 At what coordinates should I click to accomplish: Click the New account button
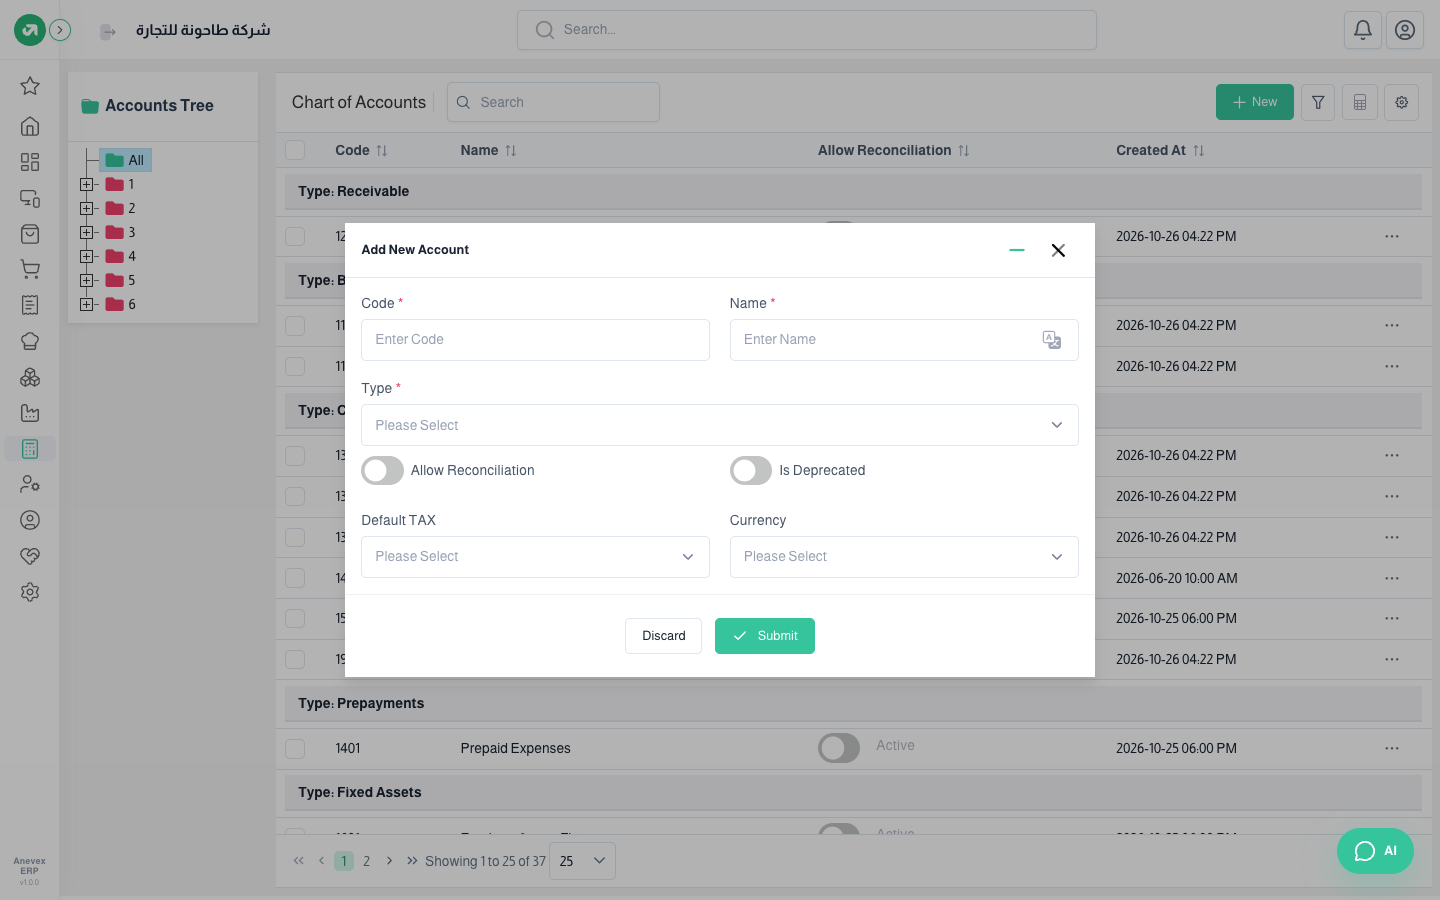click(1255, 102)
